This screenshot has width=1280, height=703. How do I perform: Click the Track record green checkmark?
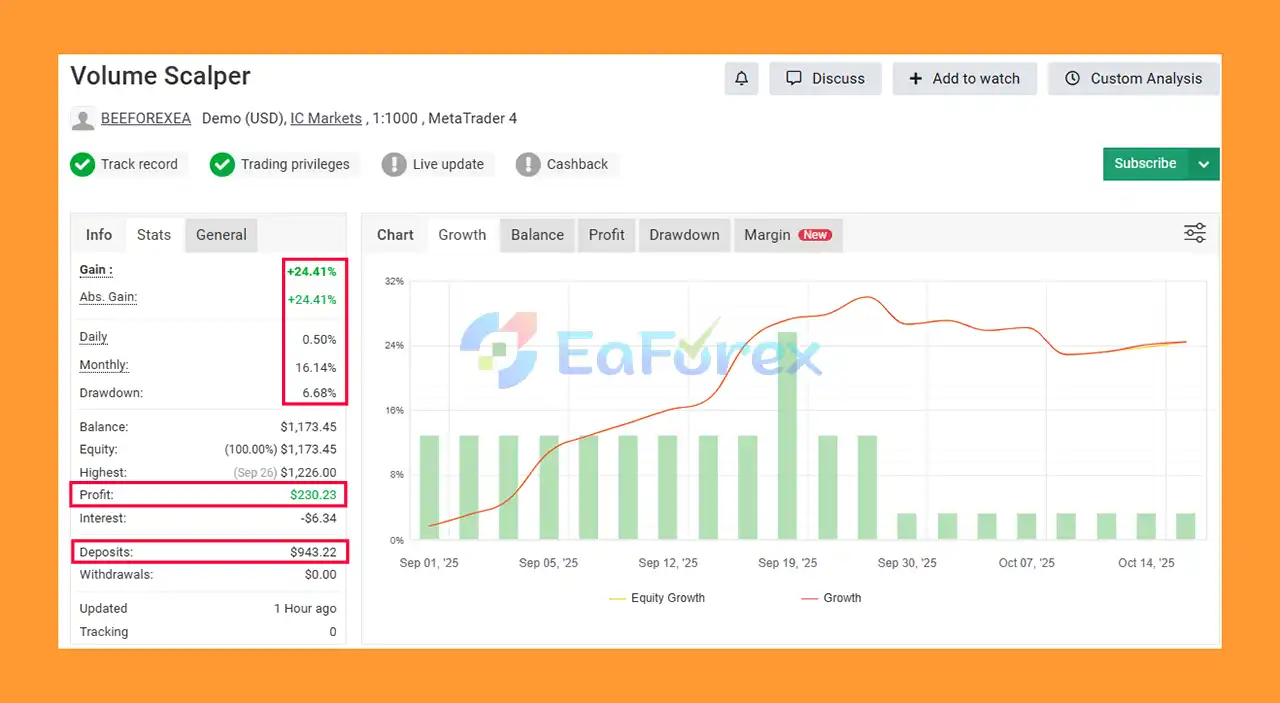point(82,164)
